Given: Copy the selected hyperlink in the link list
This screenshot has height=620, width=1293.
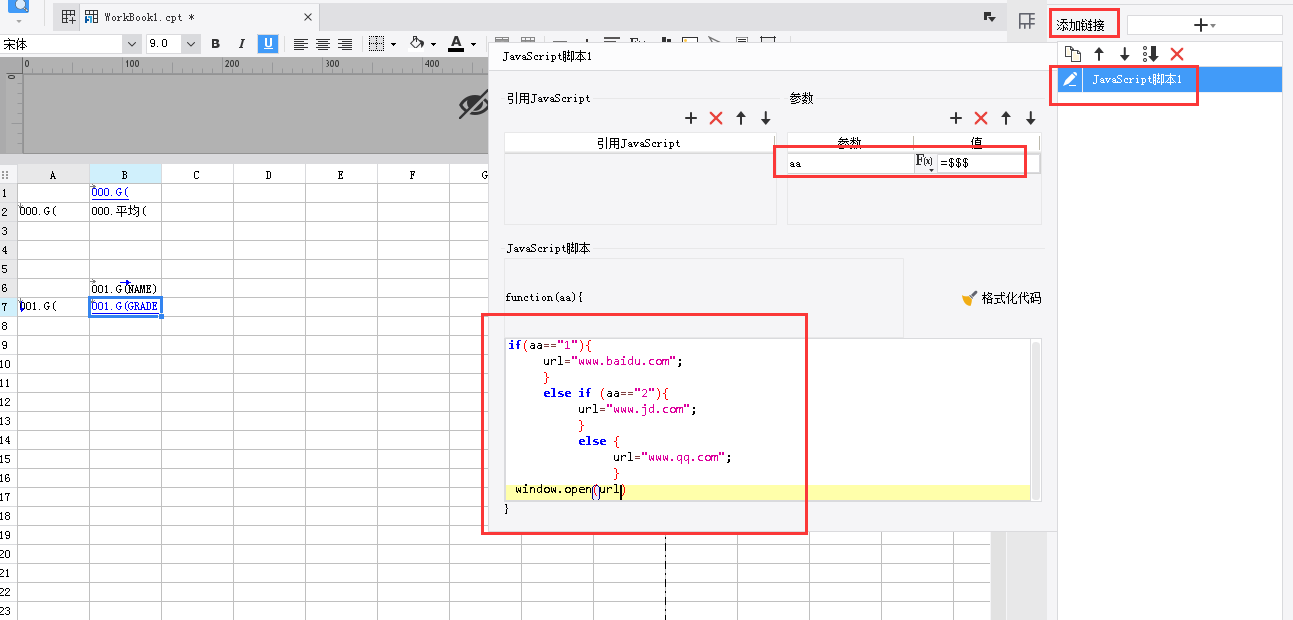Looking at the screenshot, I should tap(1072, 54).
